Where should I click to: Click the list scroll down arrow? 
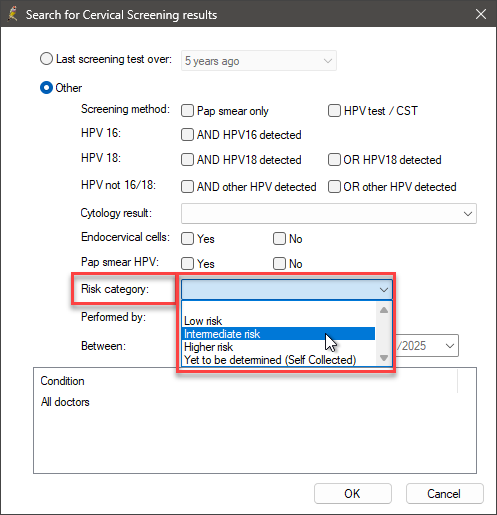click(x=384, y=358)
